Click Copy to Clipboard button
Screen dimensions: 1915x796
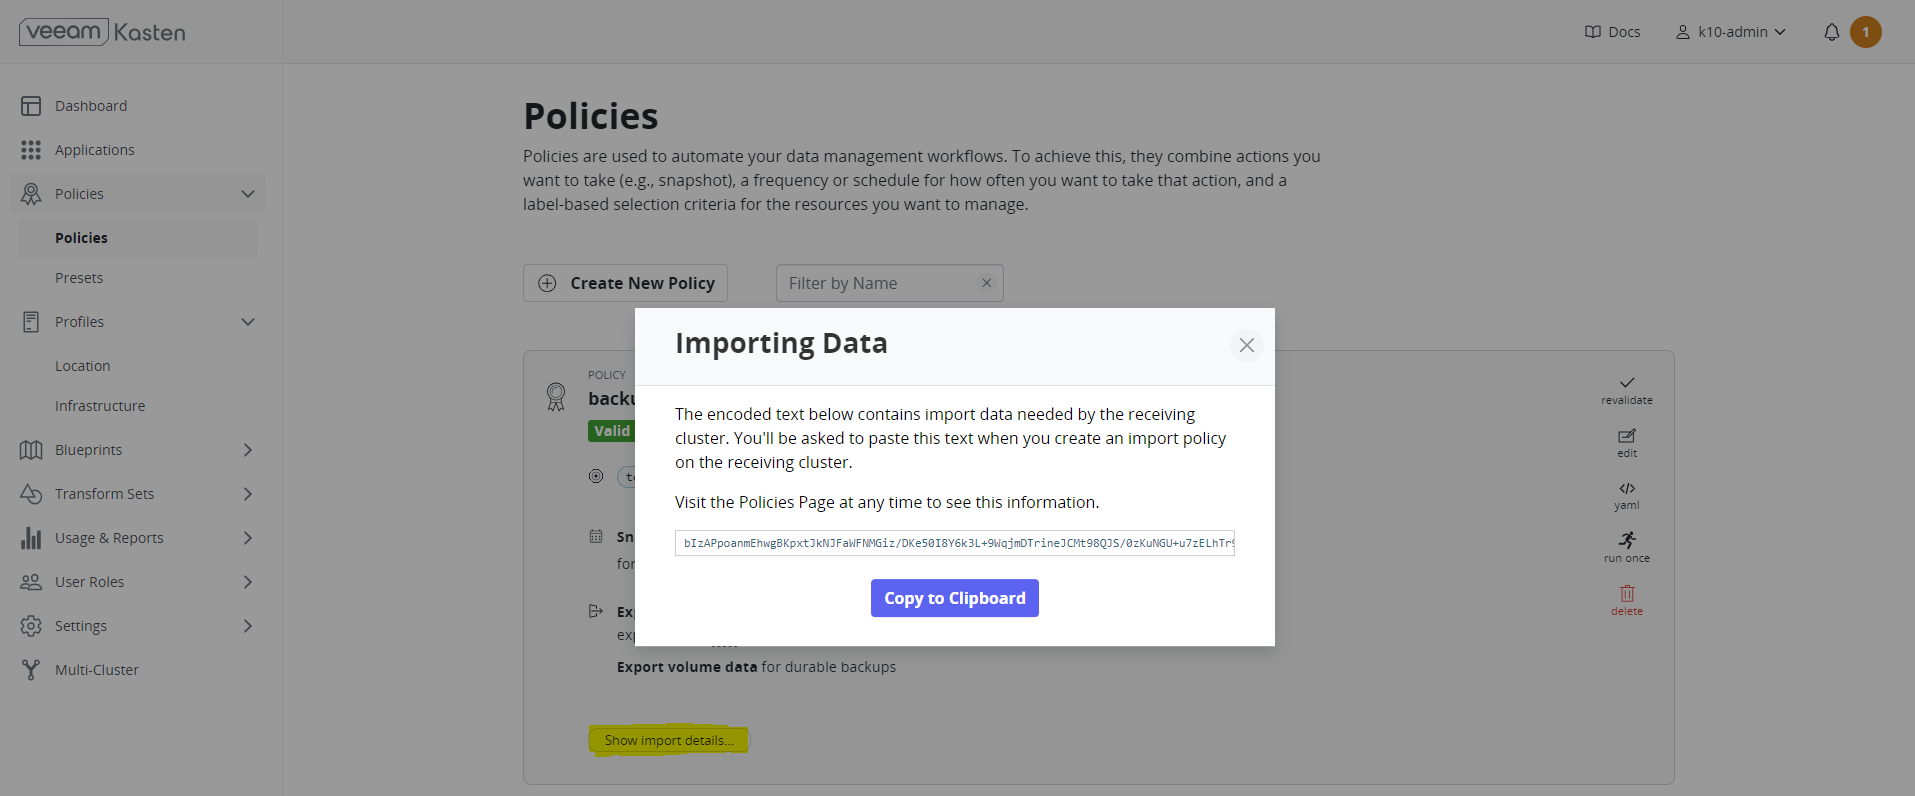coord(955,598)
